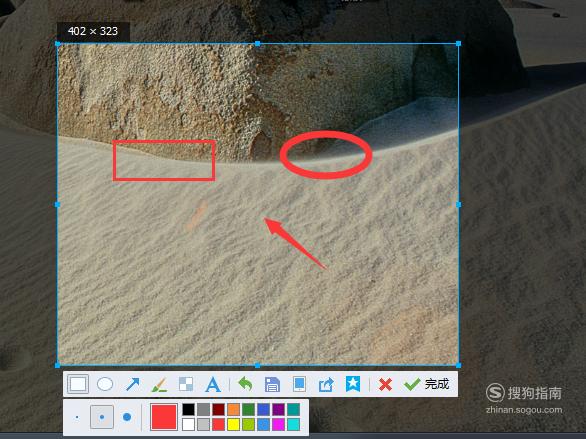The width and height of the screenshot is (586, 439).
Task: Pick the yellow color swatch
Action: (233, 424)
